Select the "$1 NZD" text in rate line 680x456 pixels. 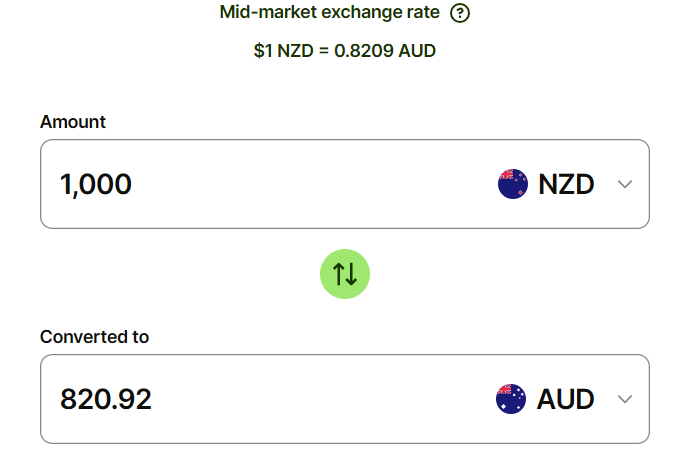[x=284, y=50]
